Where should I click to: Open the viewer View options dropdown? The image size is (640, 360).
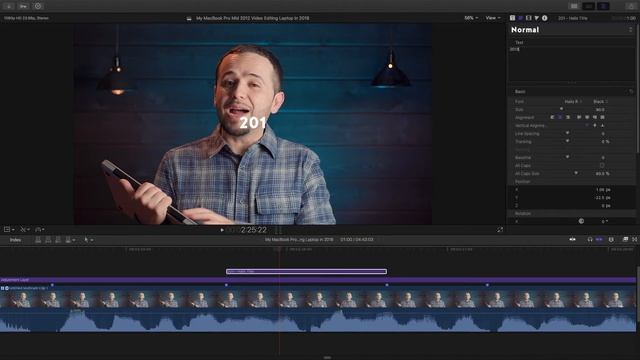click(493, 18)
